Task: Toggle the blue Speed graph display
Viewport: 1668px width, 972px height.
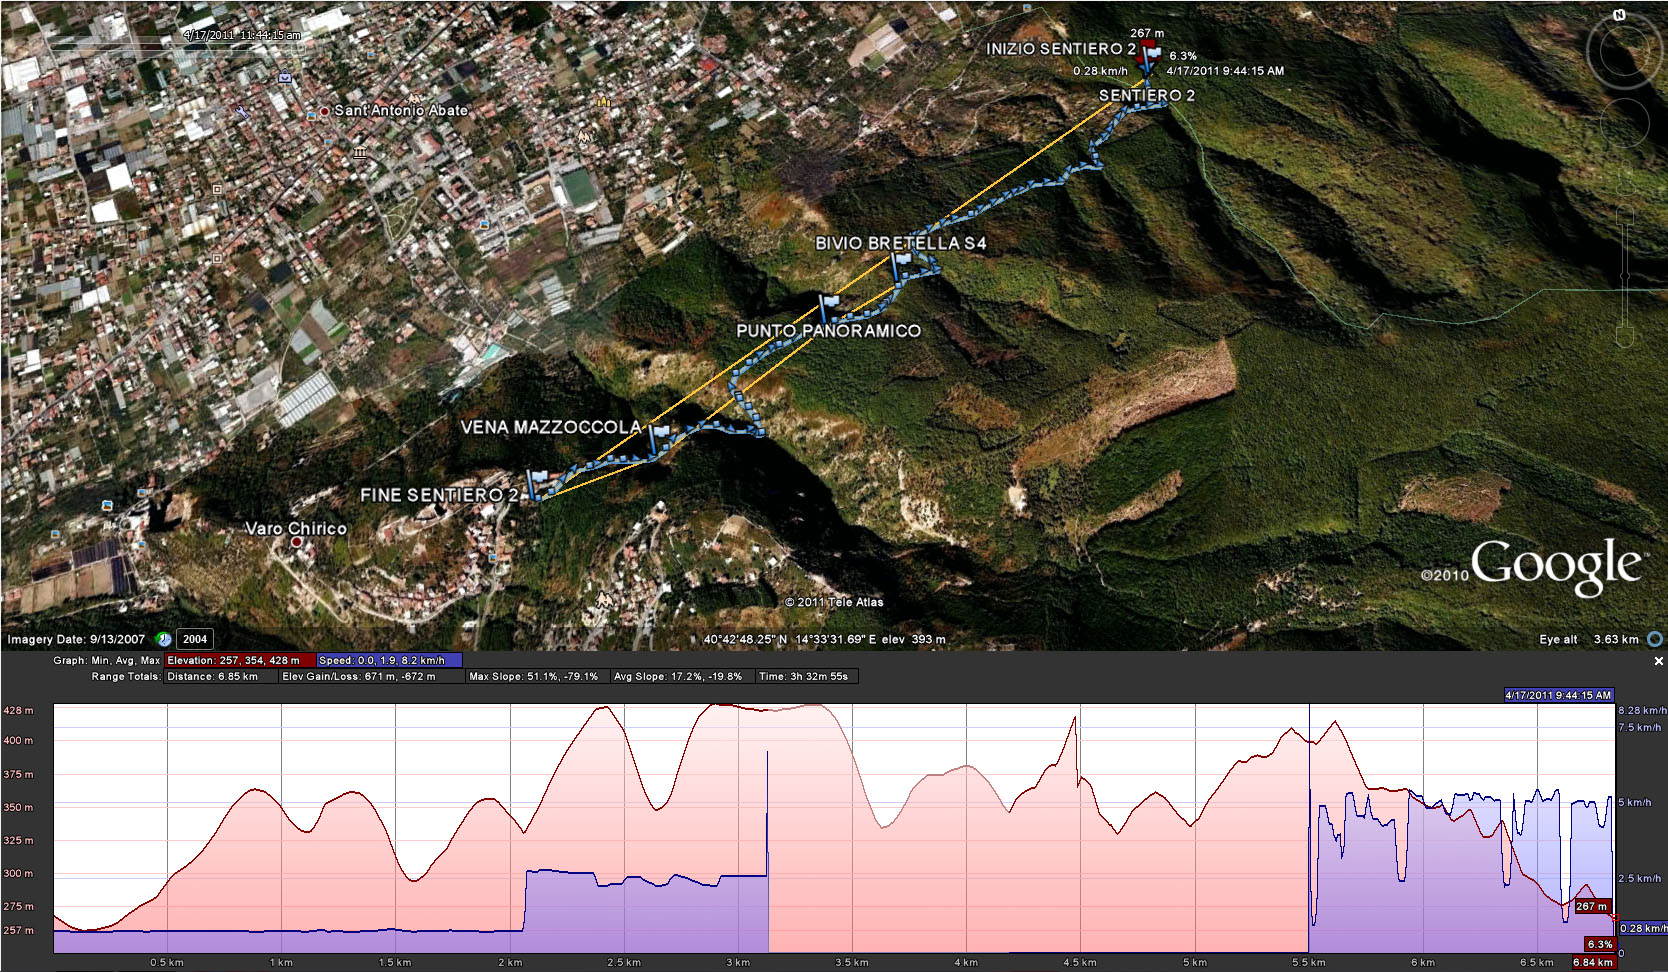Action: (x=388, y=660)
